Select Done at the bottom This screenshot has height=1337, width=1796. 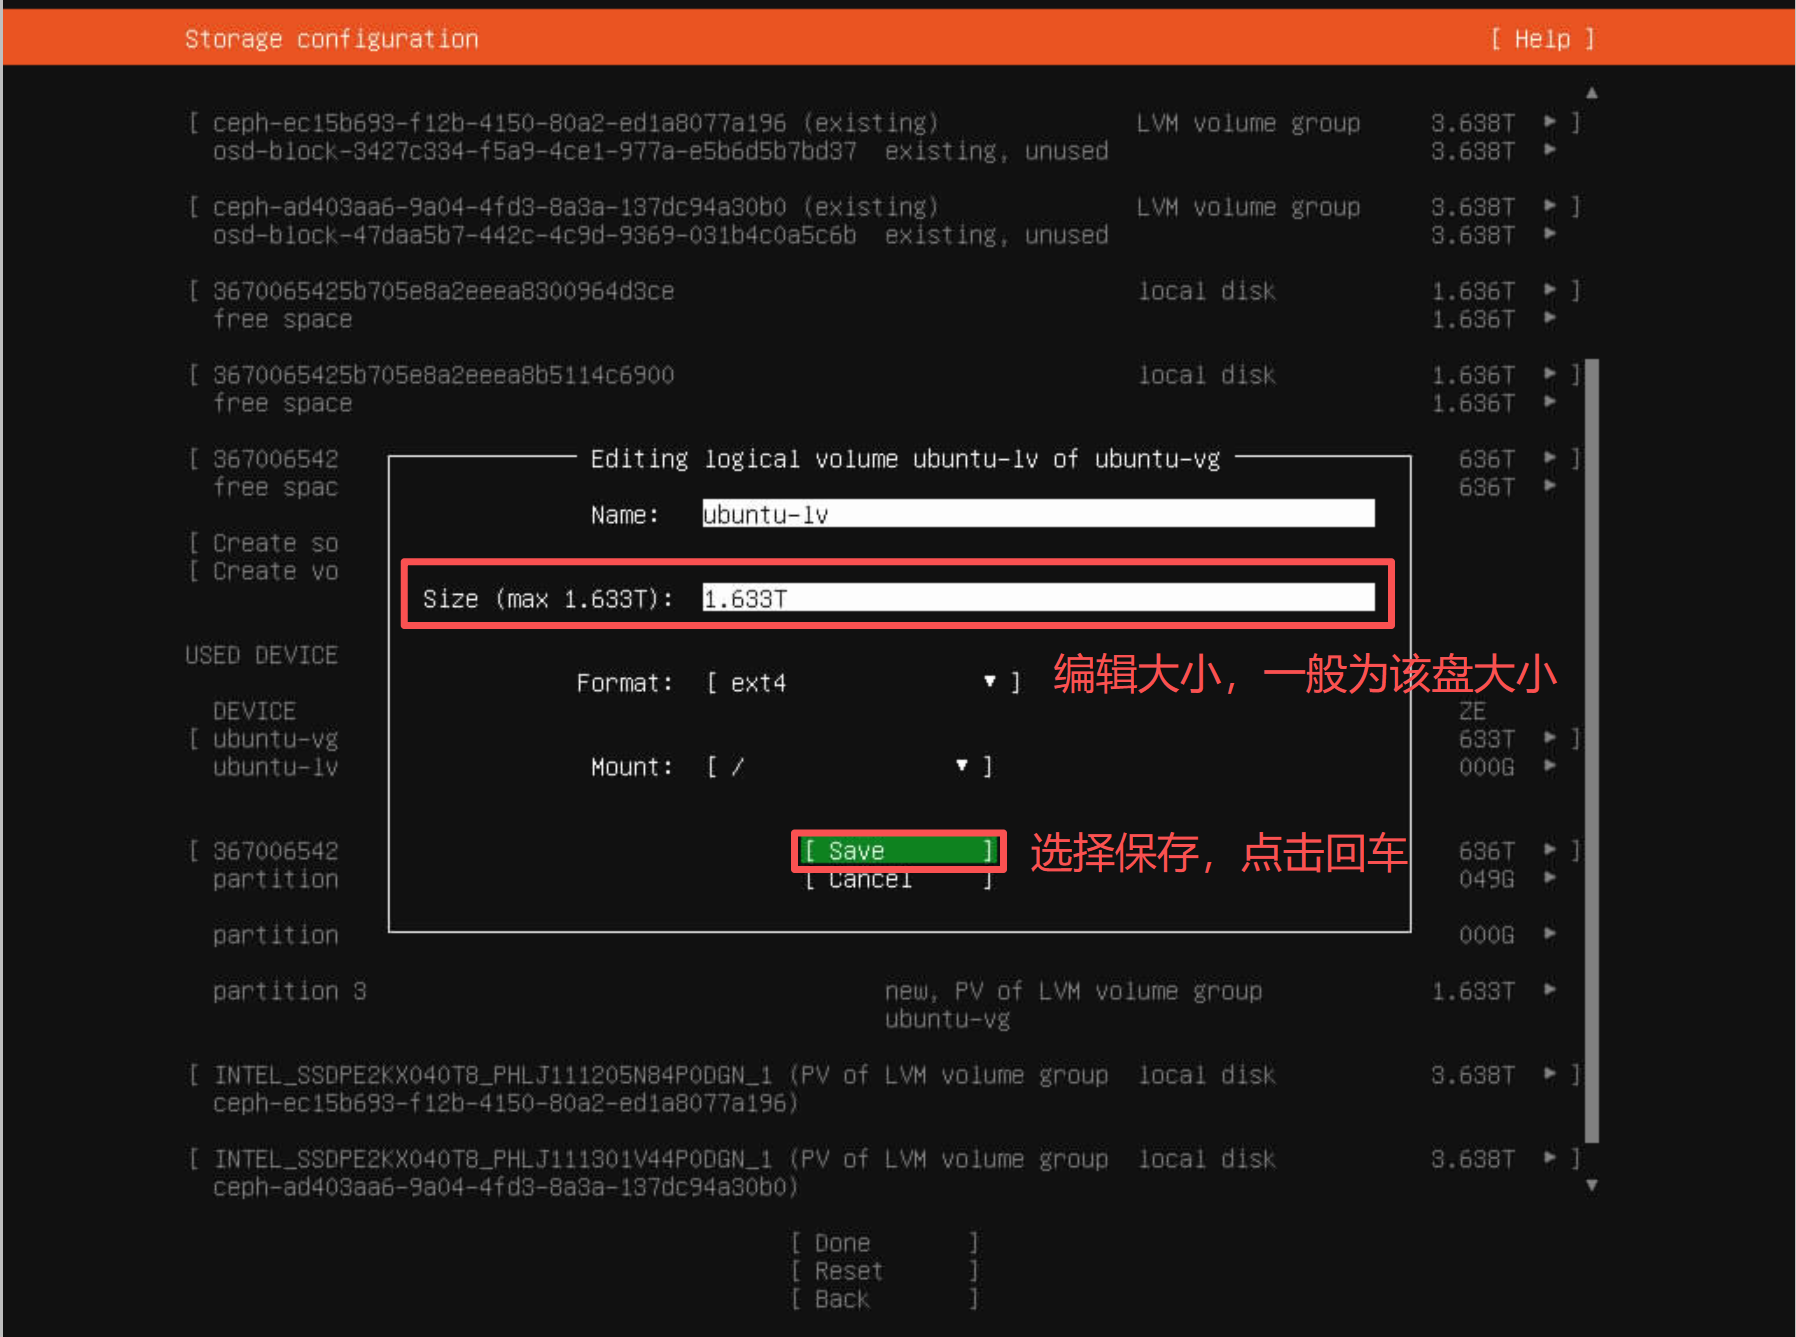point(883,1243)
